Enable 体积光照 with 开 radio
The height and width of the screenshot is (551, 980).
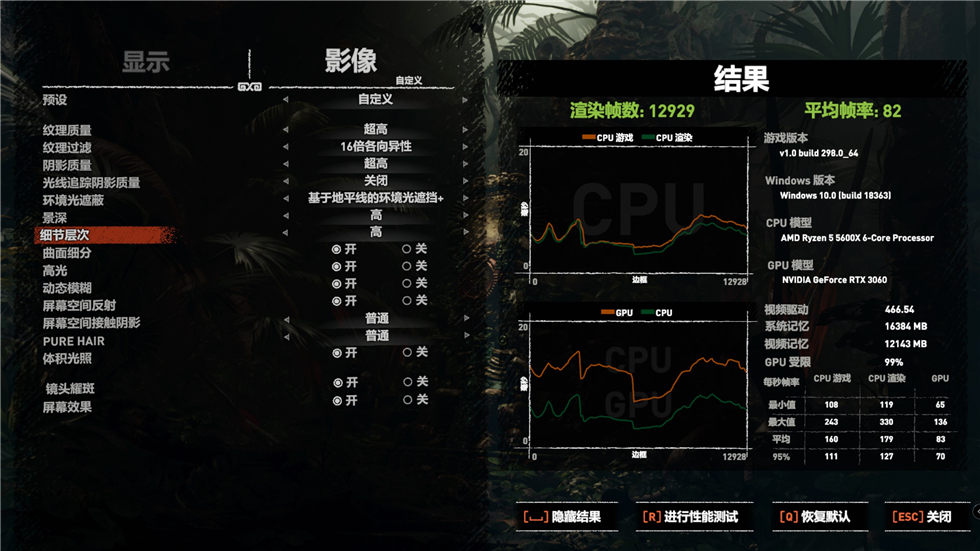coord(337,353)
